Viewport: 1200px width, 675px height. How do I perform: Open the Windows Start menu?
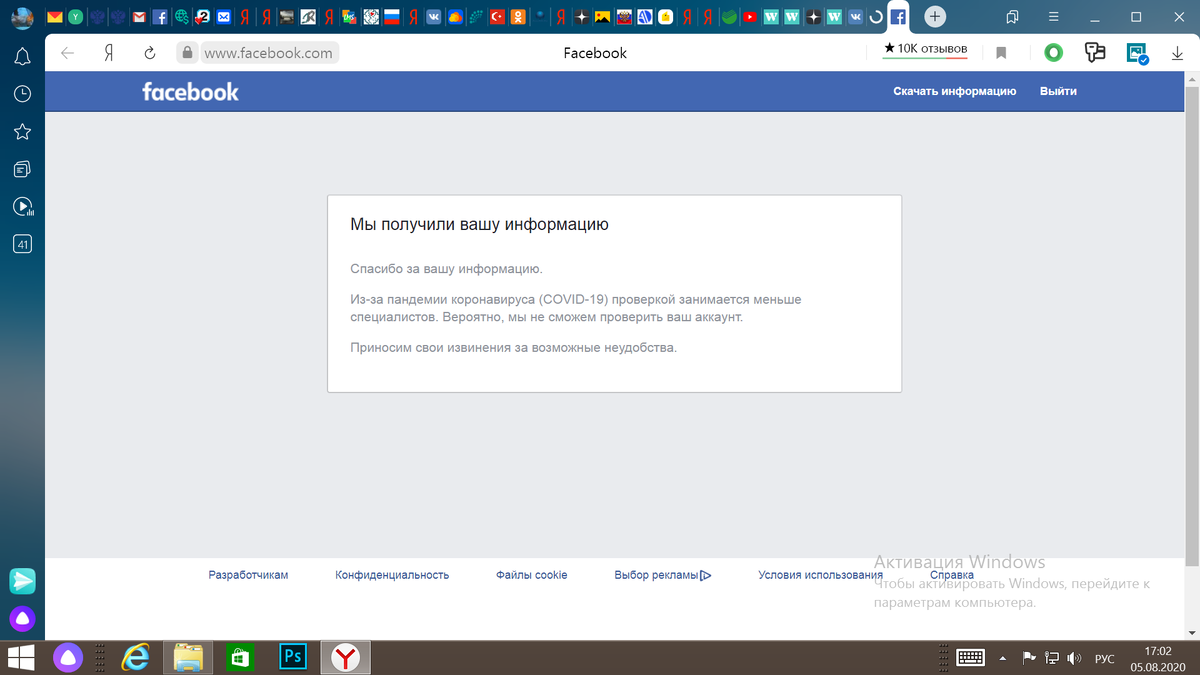pyautogui.click(x=21, y=657)
